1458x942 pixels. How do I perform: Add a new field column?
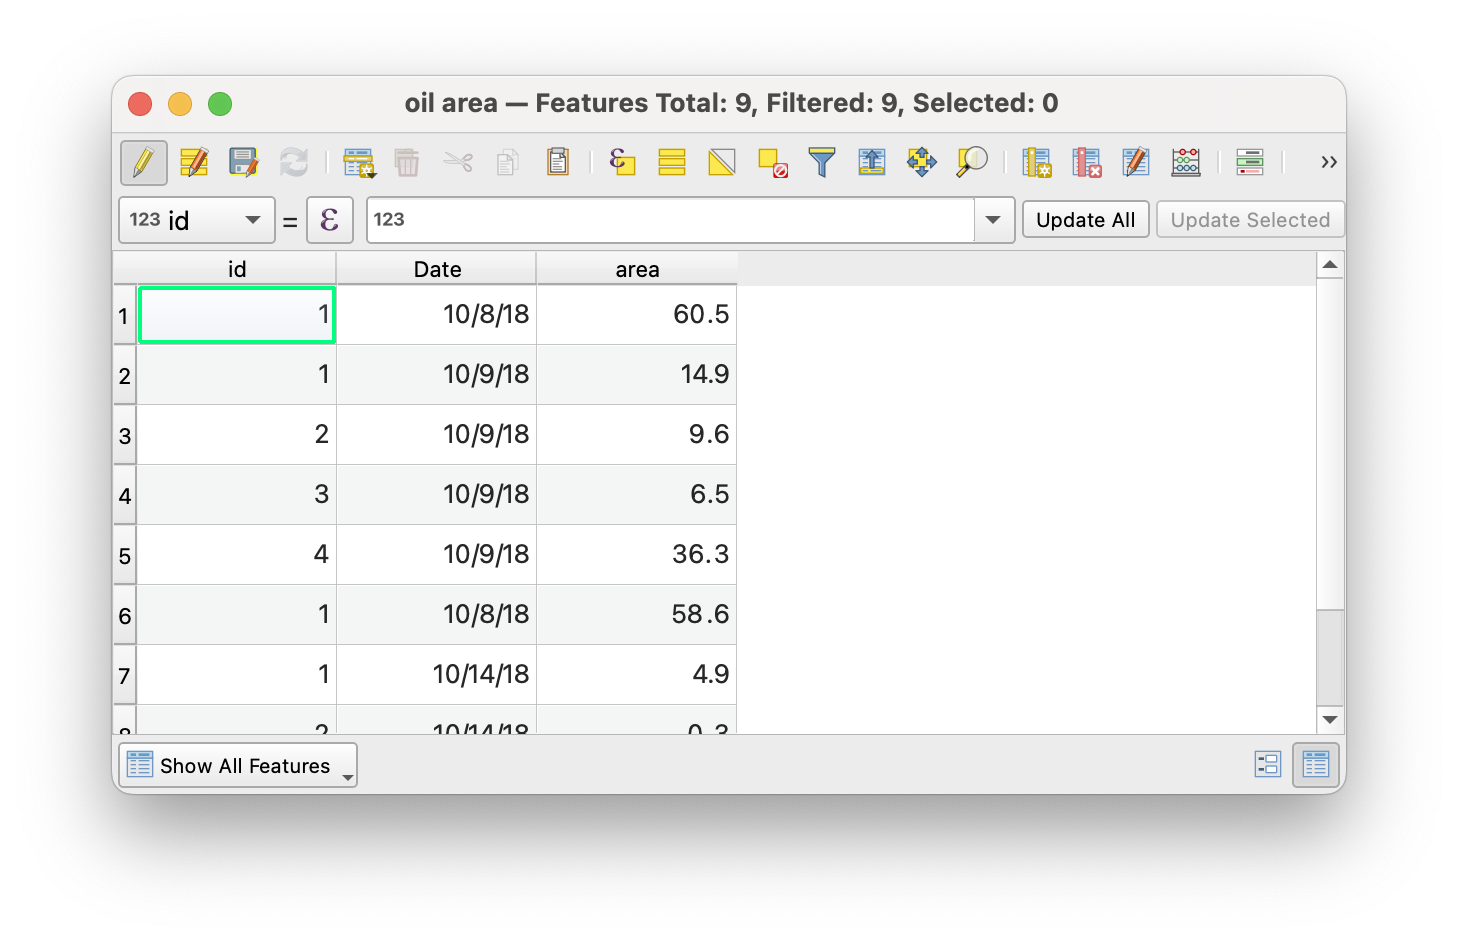1037,162
